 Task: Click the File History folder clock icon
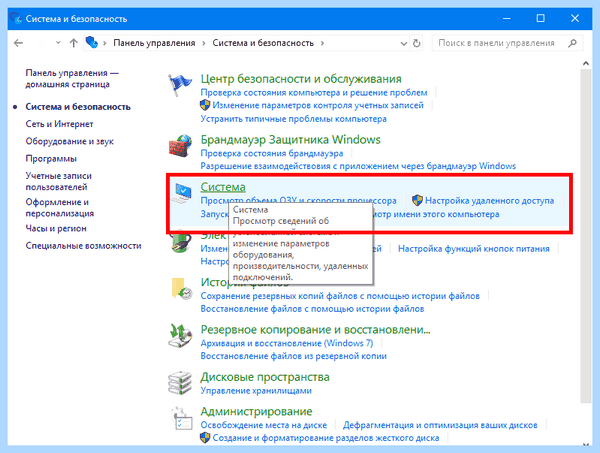tap(181, 289)
